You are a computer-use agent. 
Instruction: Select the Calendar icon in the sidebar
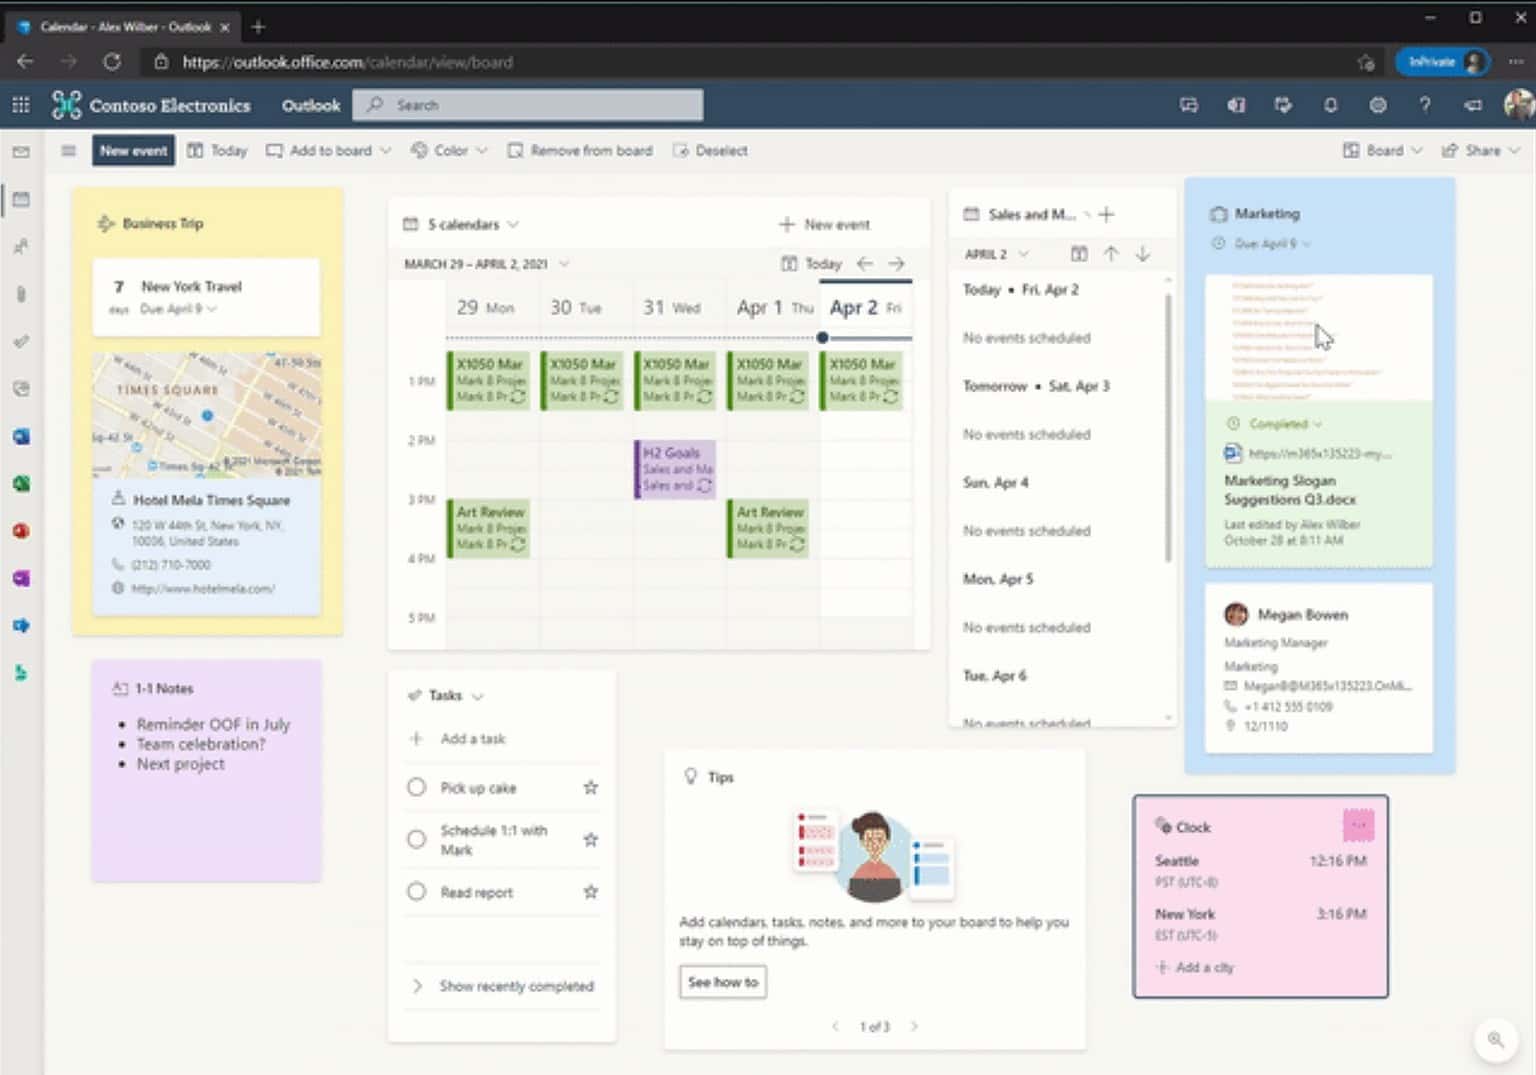(x=21, y=199)
